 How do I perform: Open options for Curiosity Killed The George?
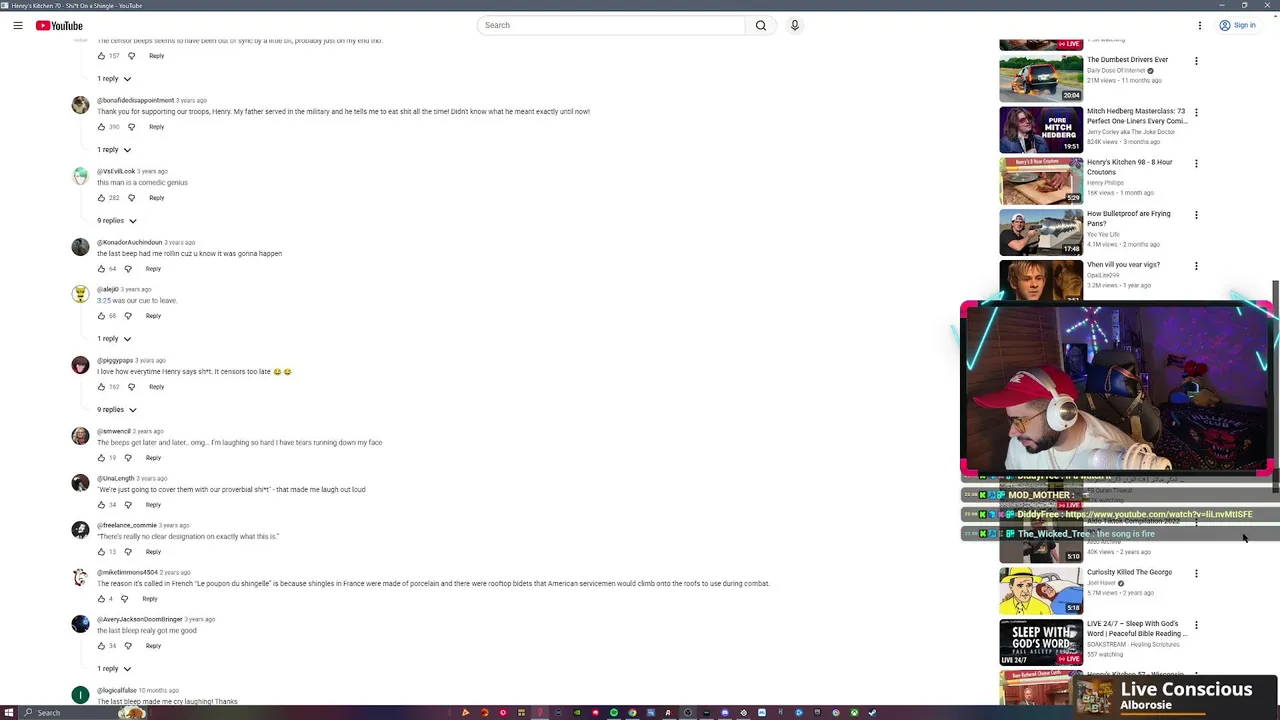(1196, 573)
